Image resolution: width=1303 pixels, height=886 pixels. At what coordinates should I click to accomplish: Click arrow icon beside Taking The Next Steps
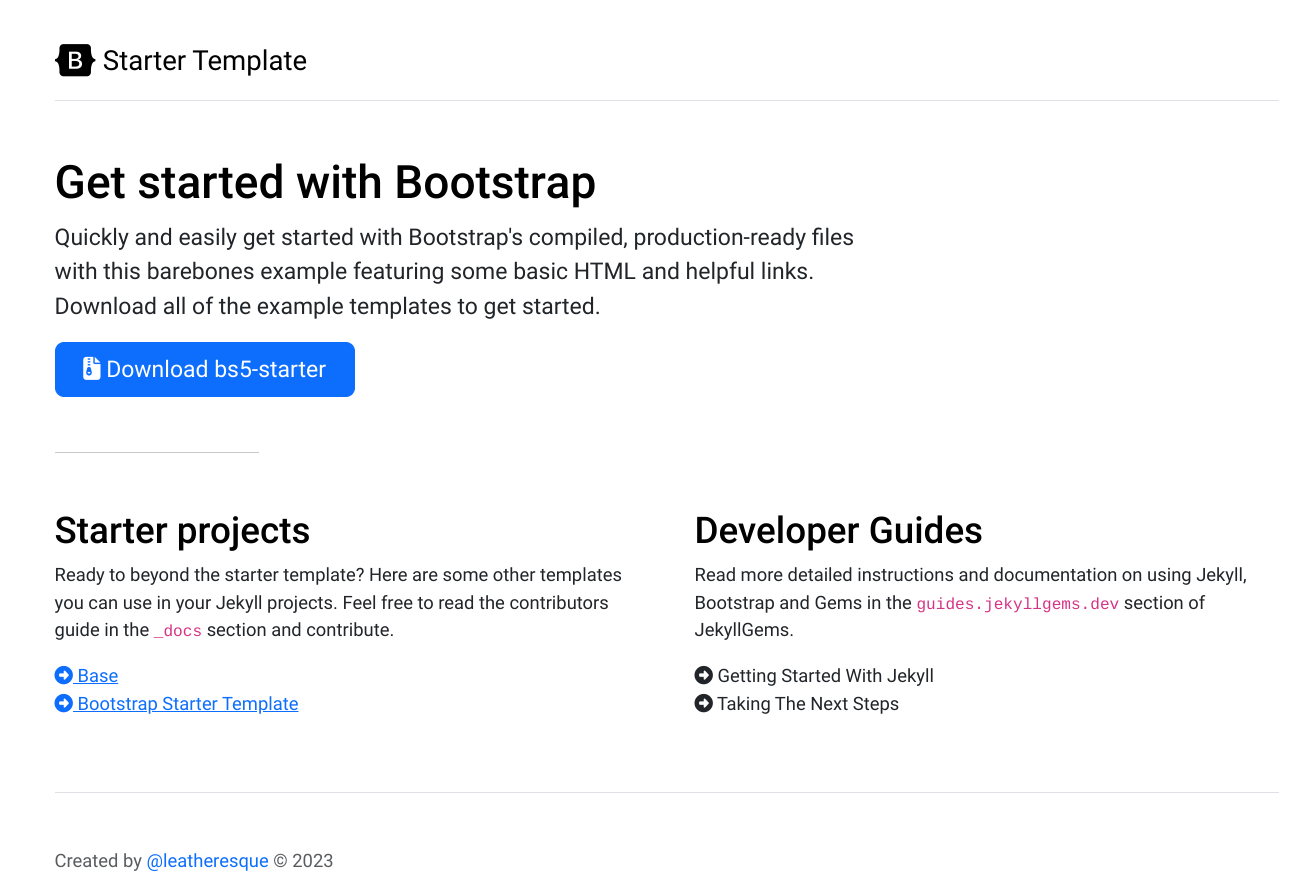[704, 703]
